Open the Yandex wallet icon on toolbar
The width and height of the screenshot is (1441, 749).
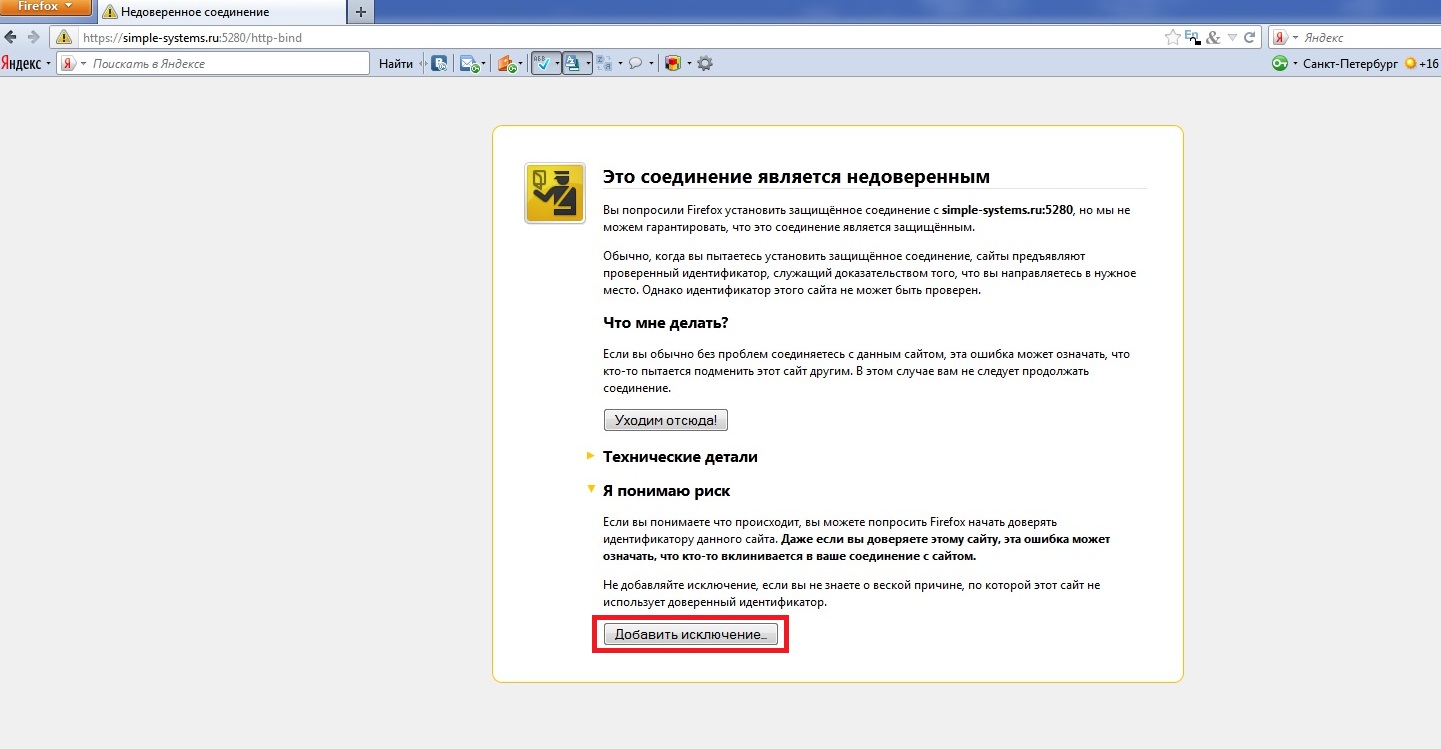click(506, 64)
